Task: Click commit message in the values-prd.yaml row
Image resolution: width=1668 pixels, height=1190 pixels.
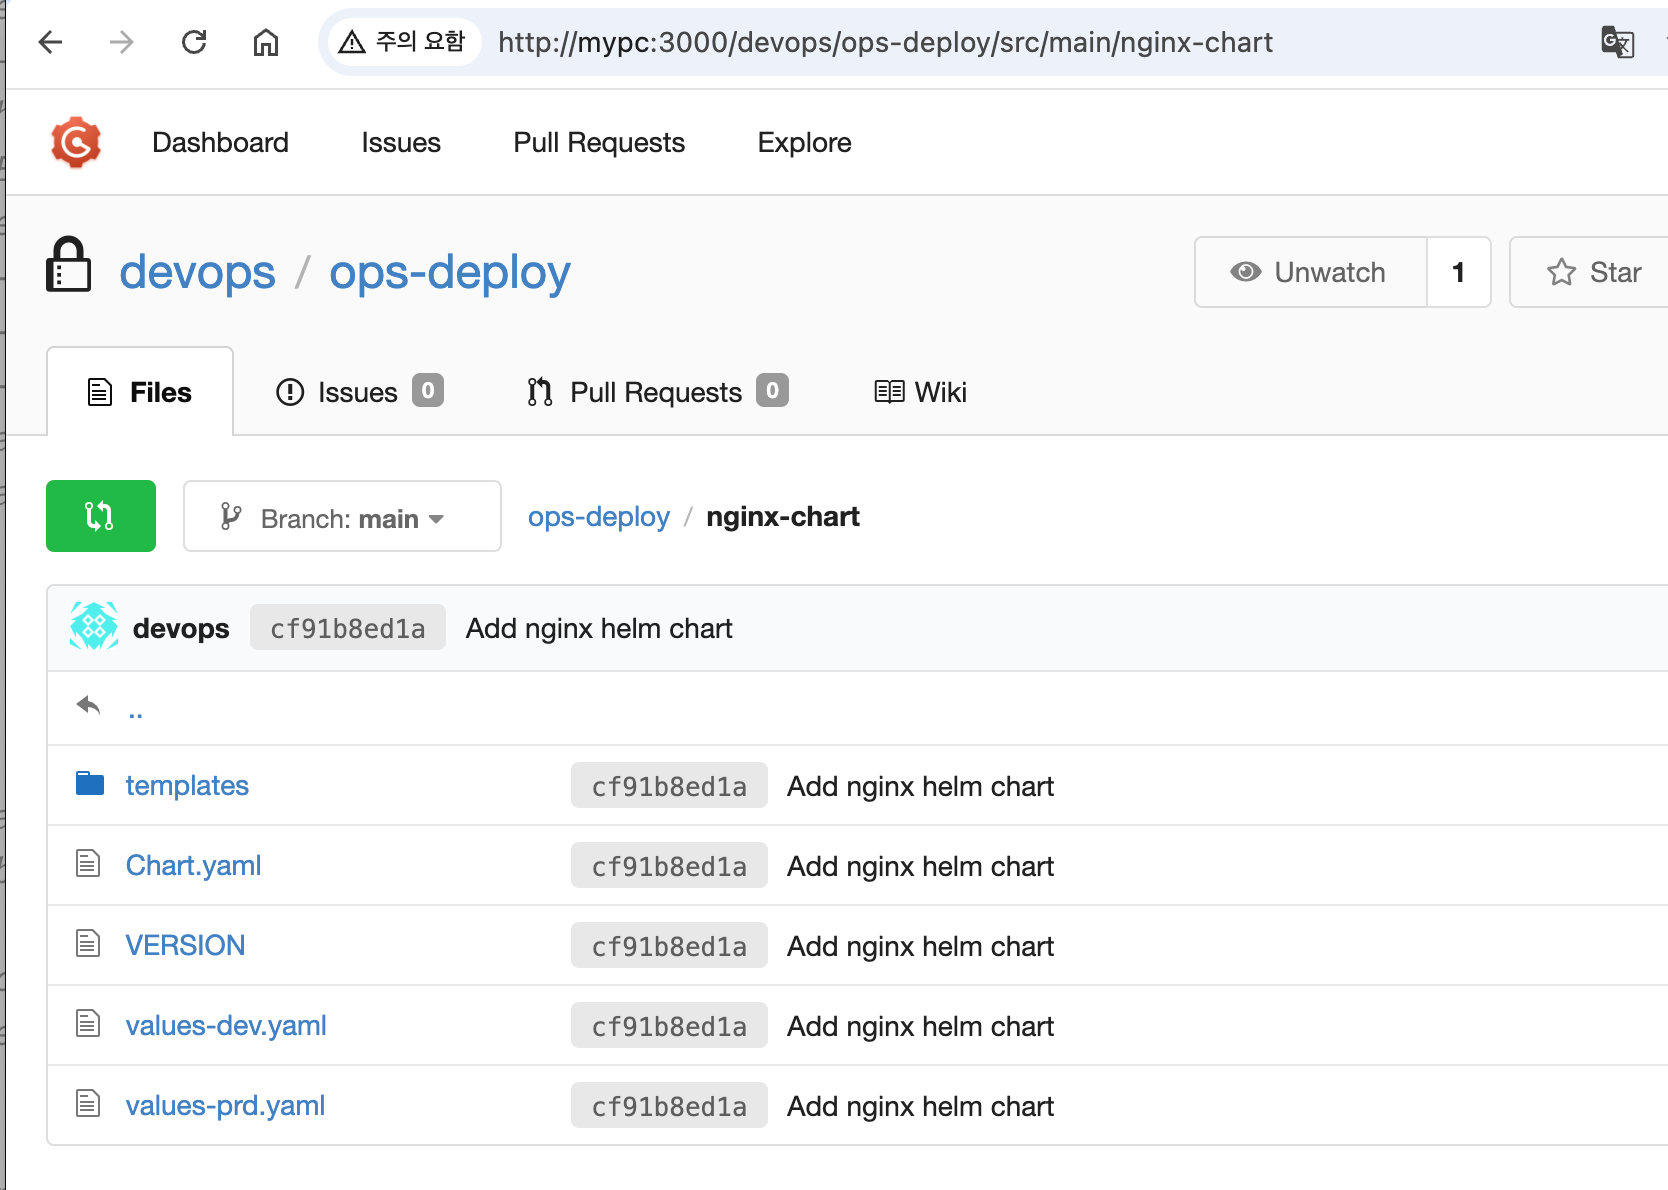Action: (920, 1106)
